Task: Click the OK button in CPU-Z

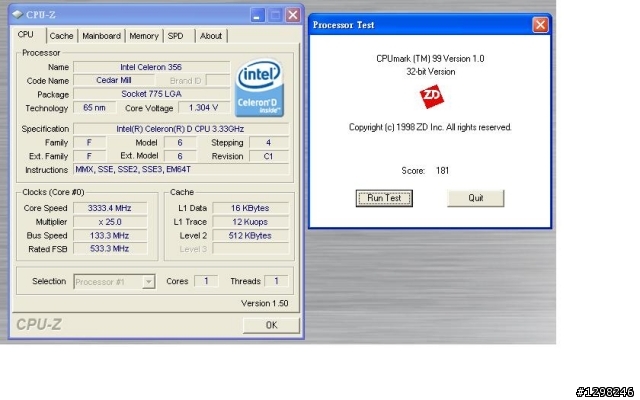Action: tap(271, 325)
